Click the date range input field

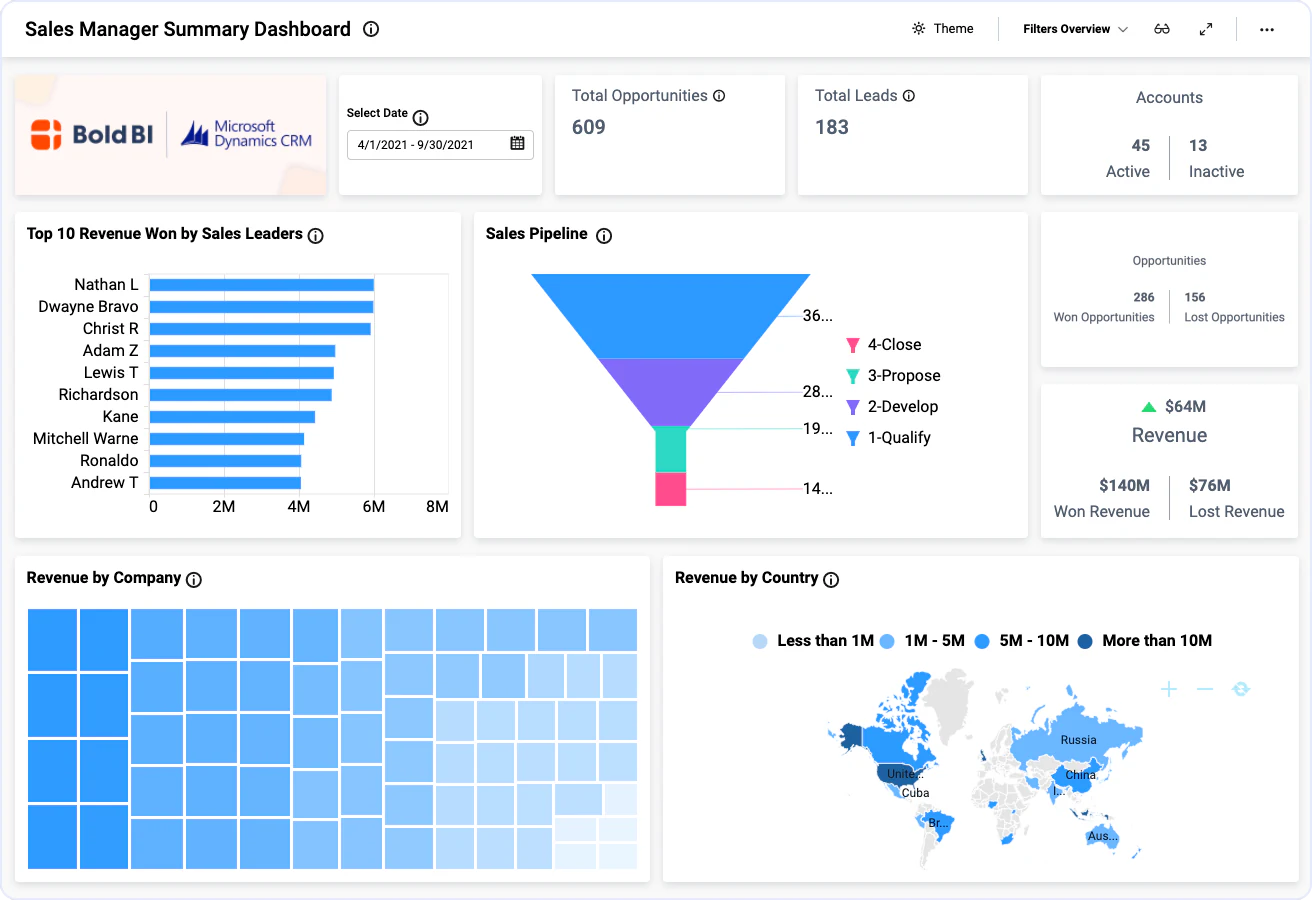tap(440, 144)
